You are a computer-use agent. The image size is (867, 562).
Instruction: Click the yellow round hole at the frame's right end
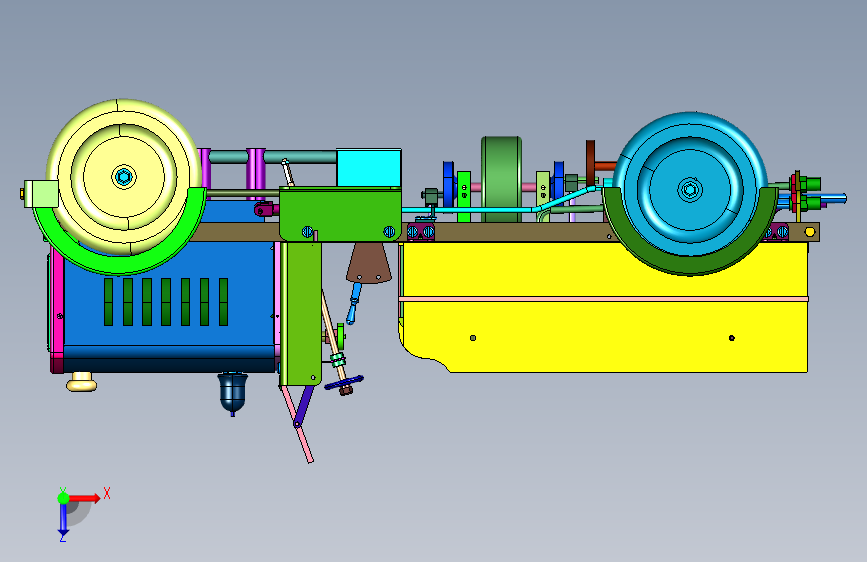(809, 232)
